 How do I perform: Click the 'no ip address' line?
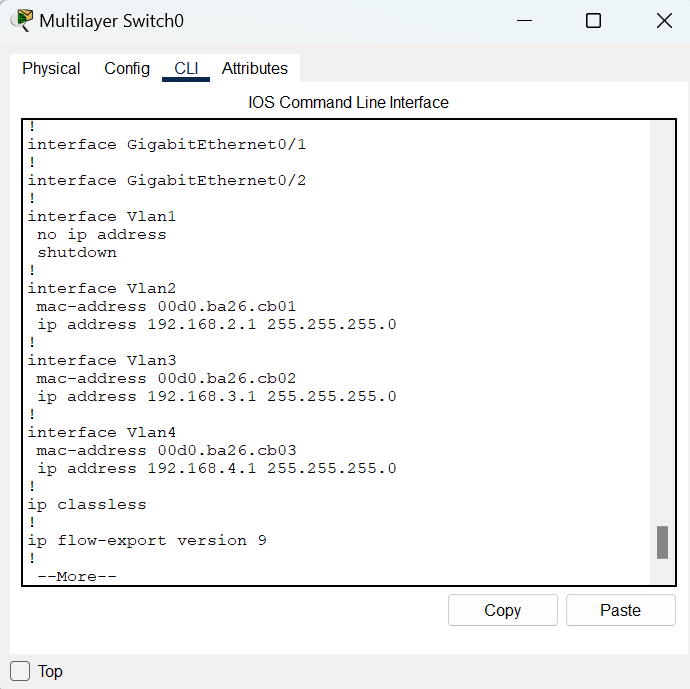pos(102,235)
